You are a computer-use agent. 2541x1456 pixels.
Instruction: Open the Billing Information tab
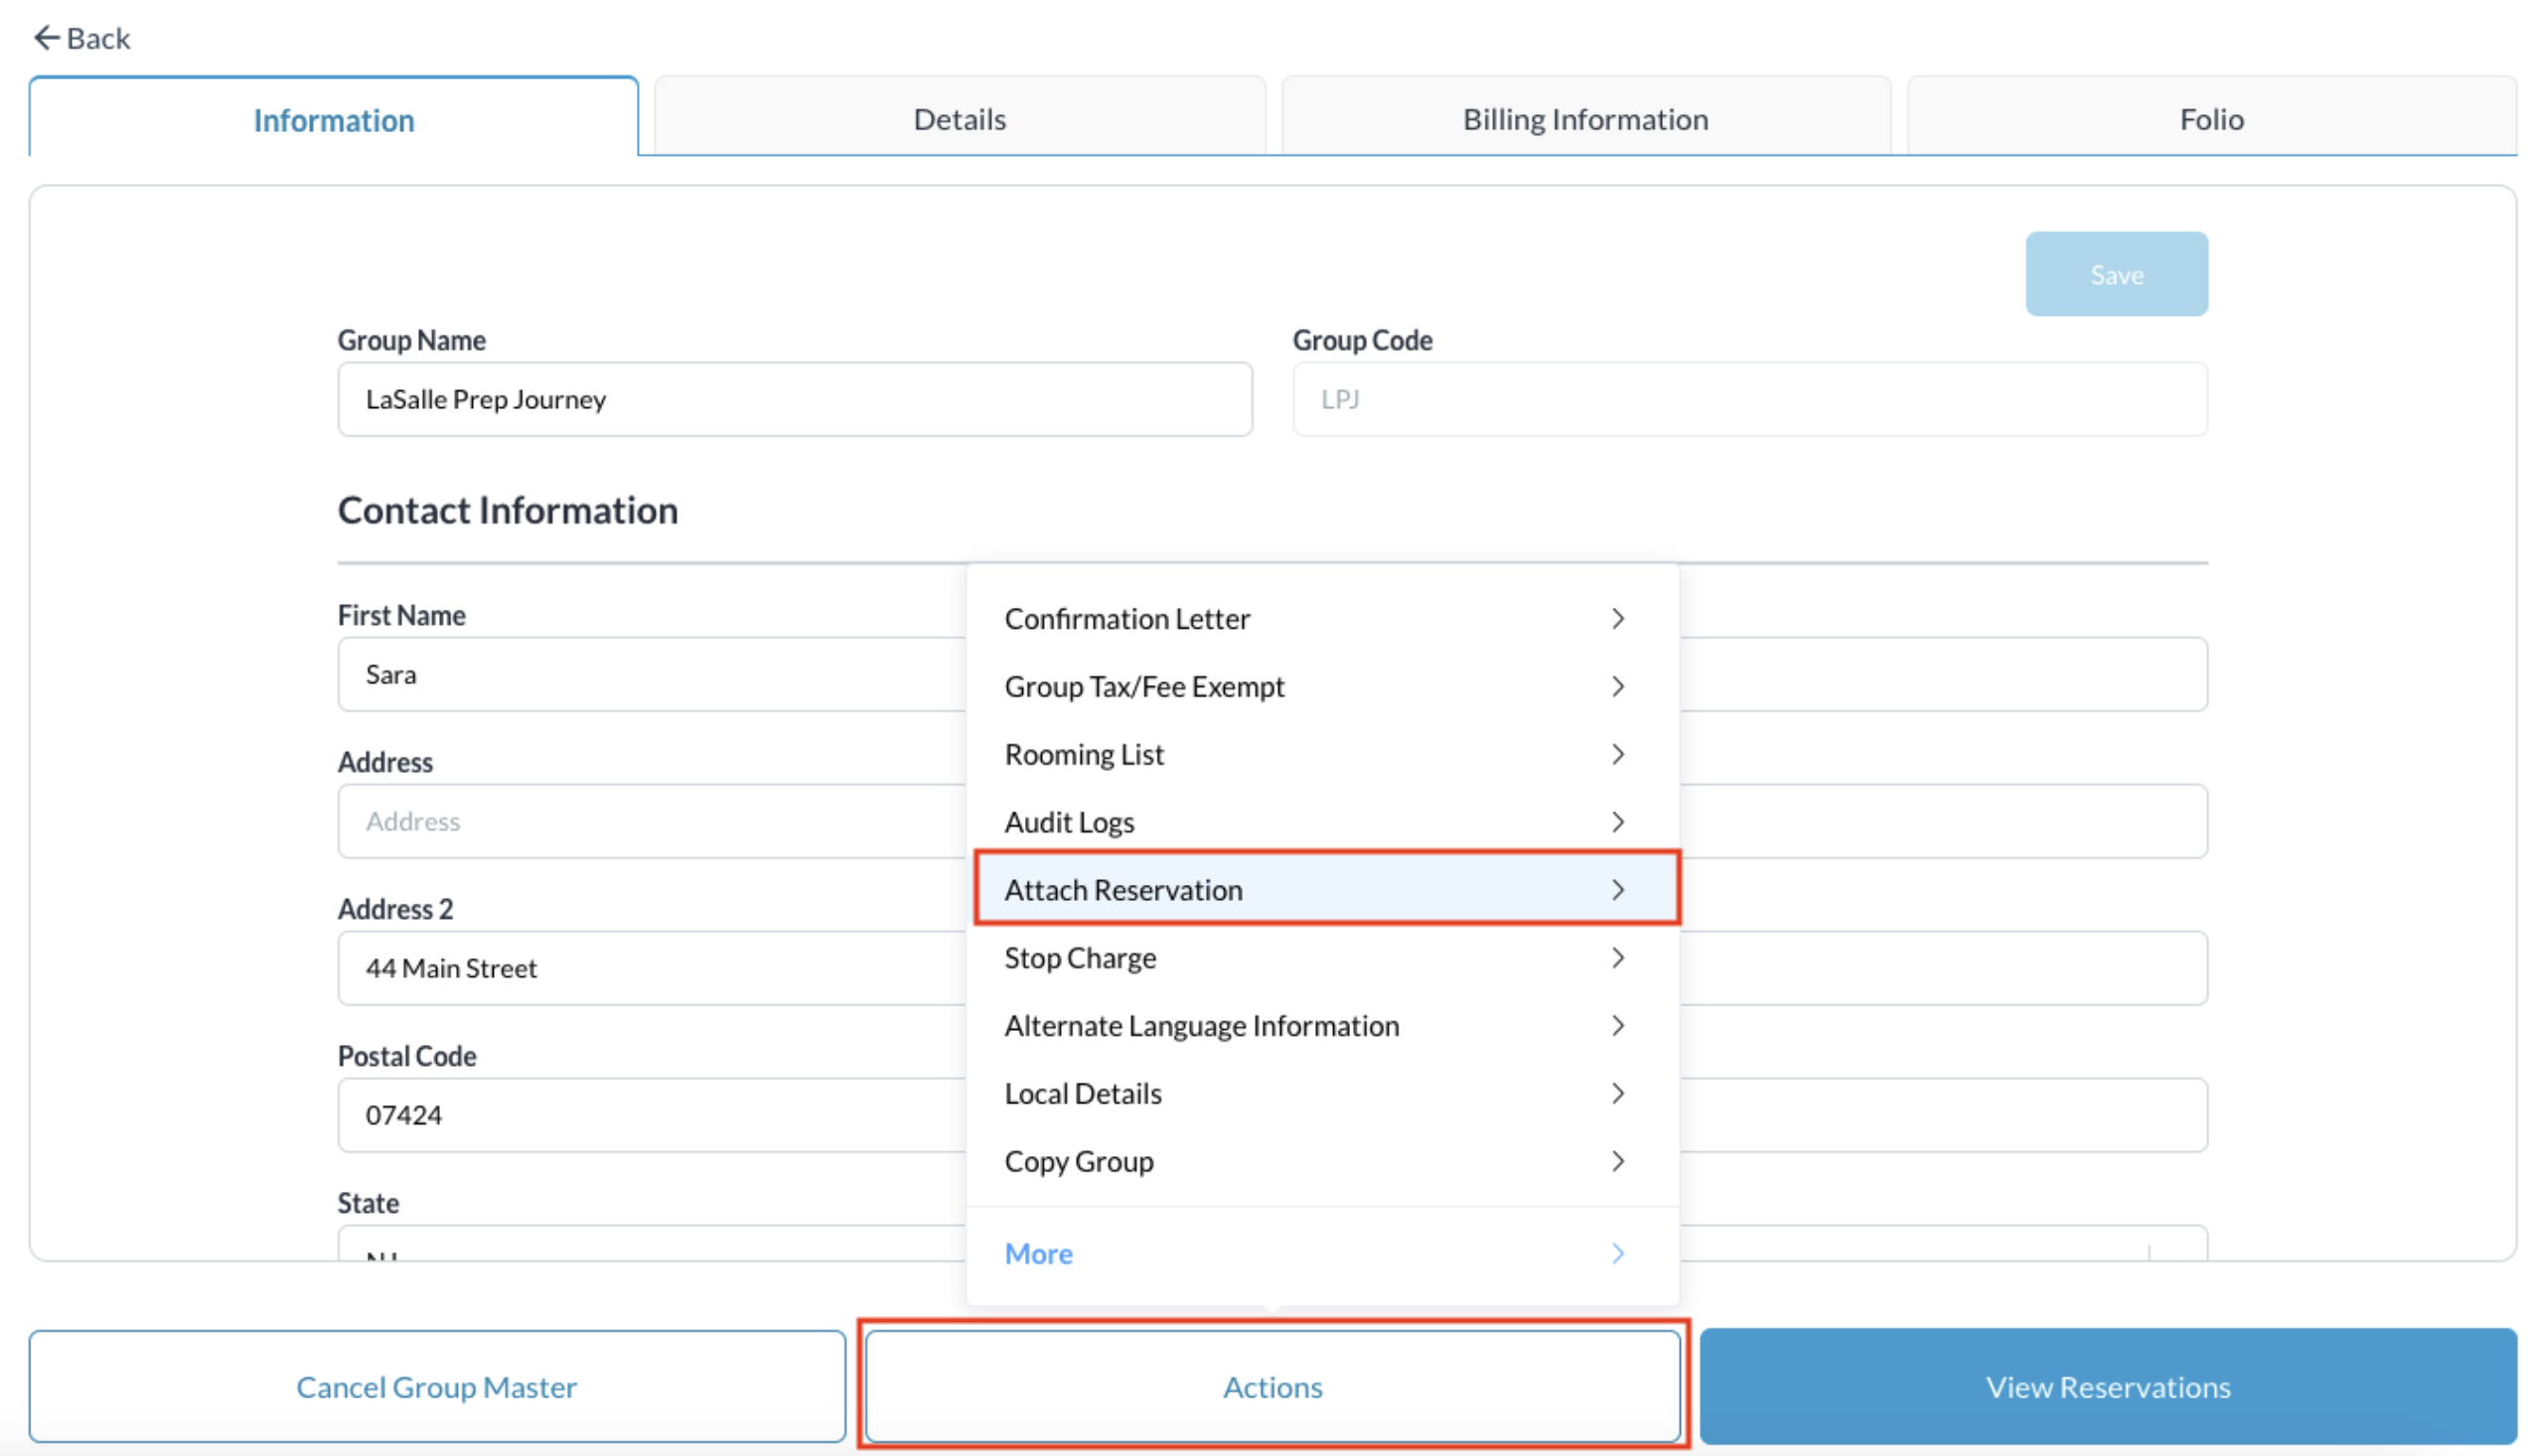[x=1585, y=119]
